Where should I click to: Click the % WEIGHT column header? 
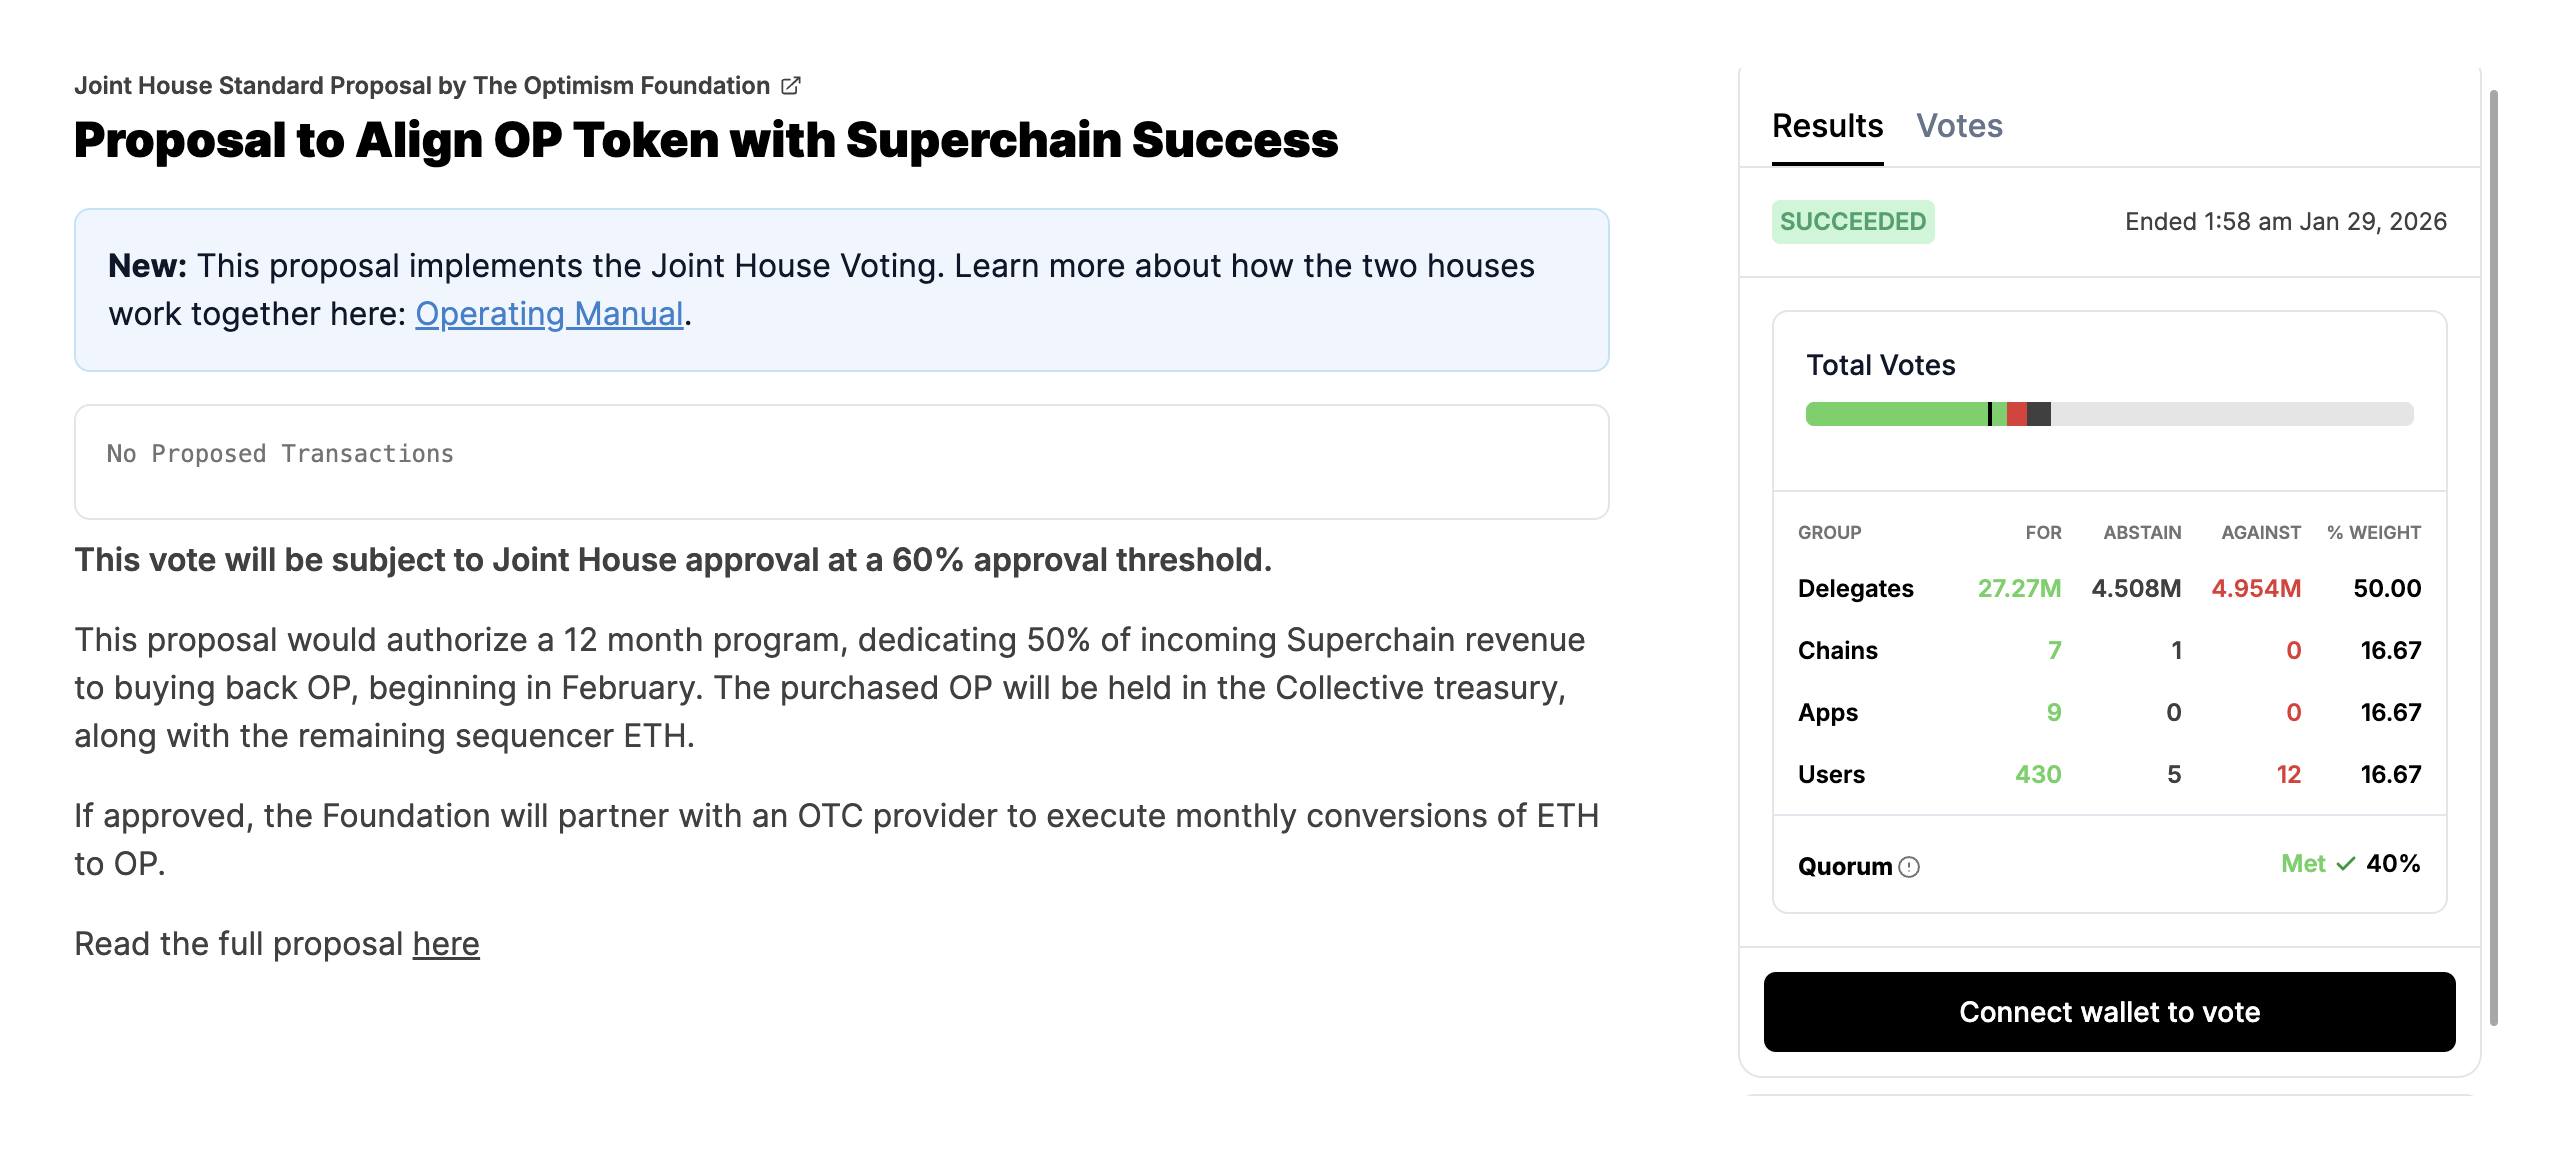click(2373, 533)
